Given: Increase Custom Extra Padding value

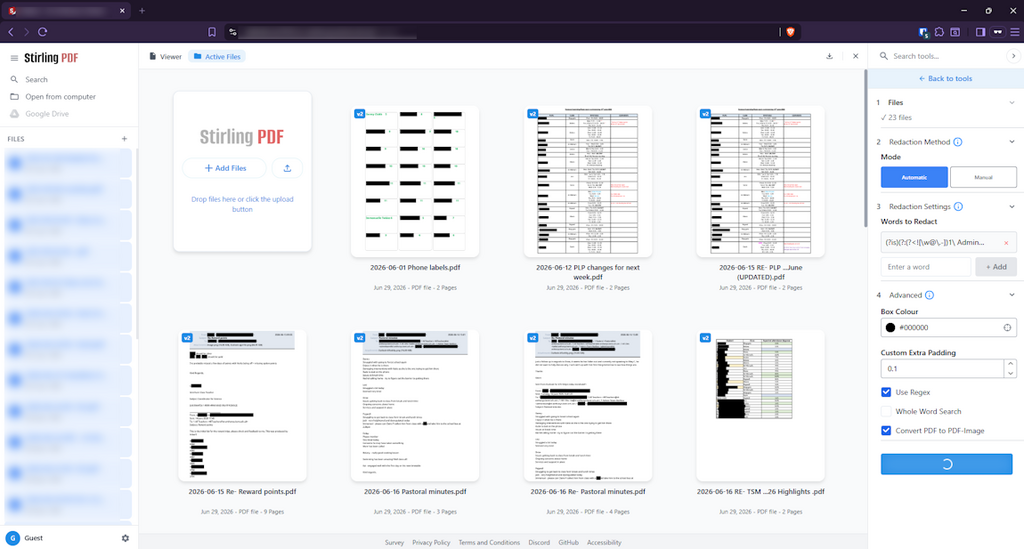Looking at the screenshot, I should pyautogui.click(x=1010, y=364).
